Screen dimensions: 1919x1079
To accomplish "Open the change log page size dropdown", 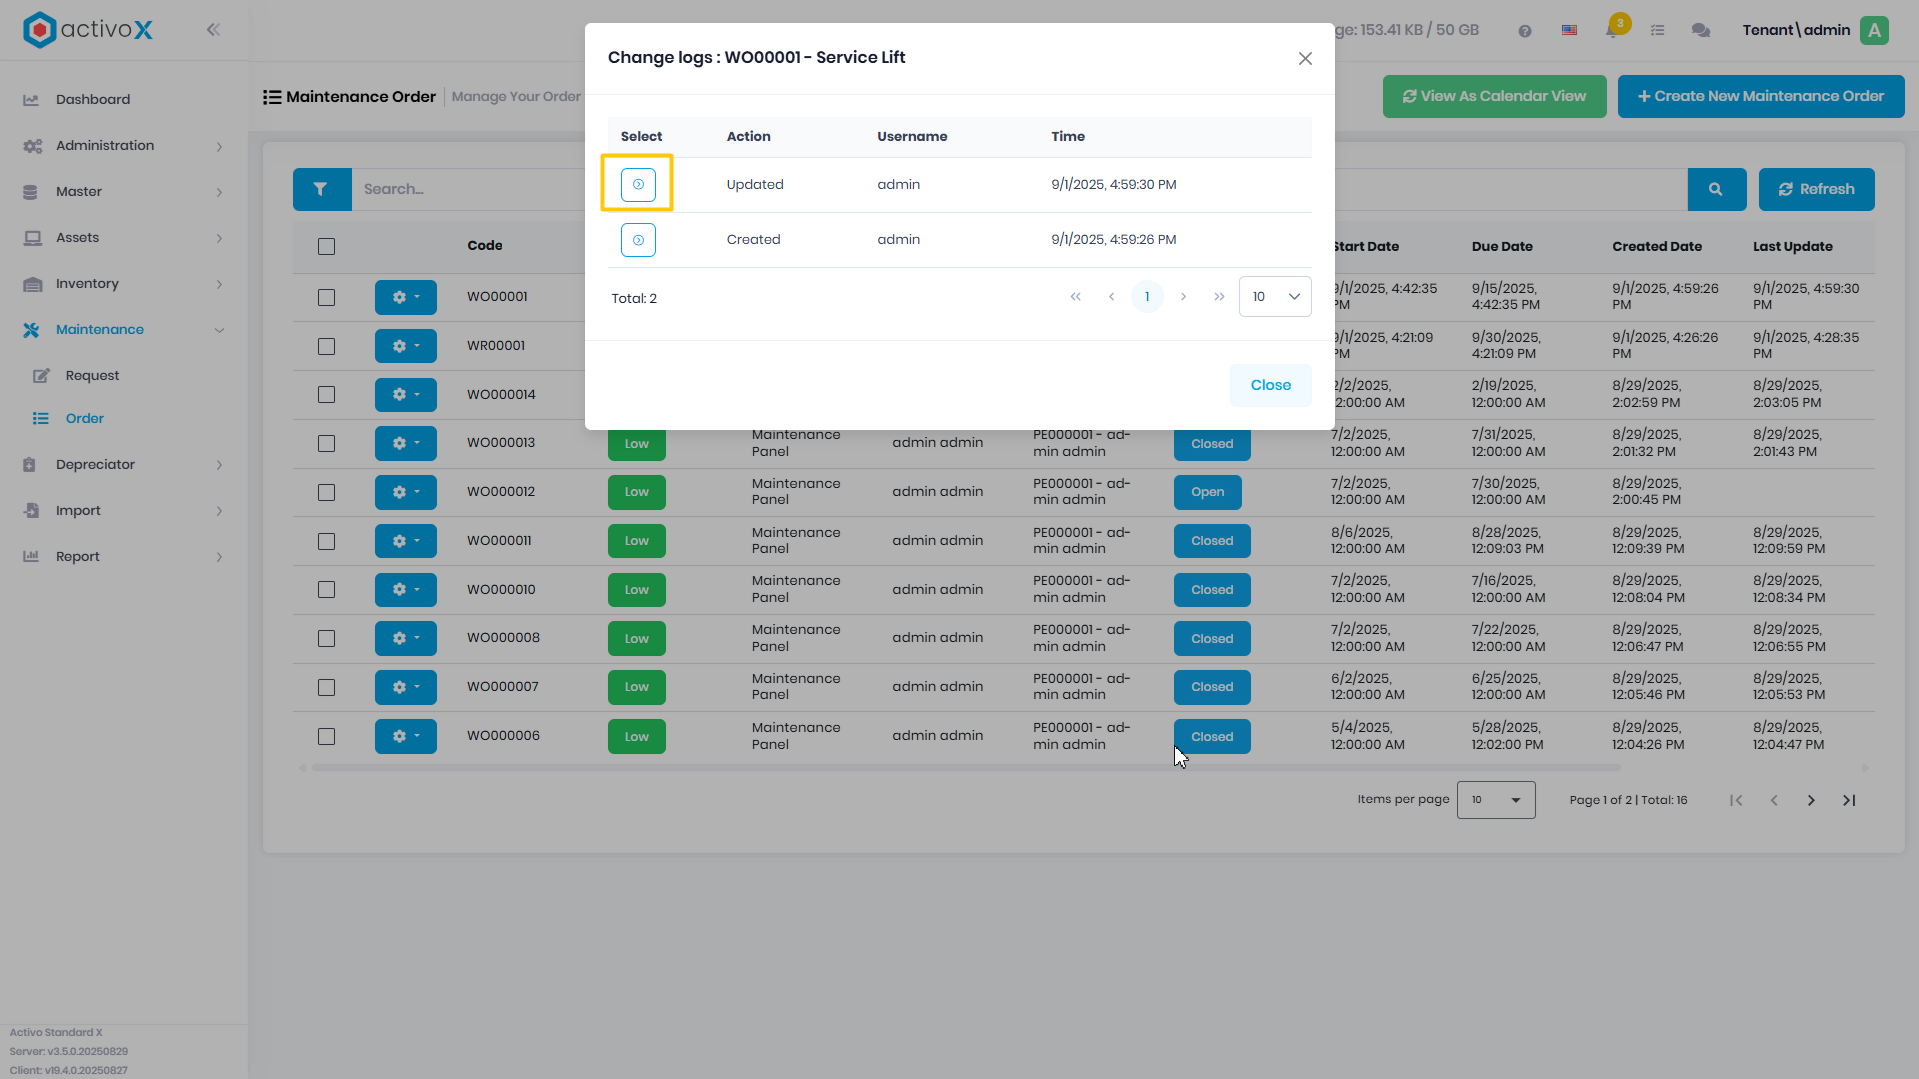I will point(1275,297).
